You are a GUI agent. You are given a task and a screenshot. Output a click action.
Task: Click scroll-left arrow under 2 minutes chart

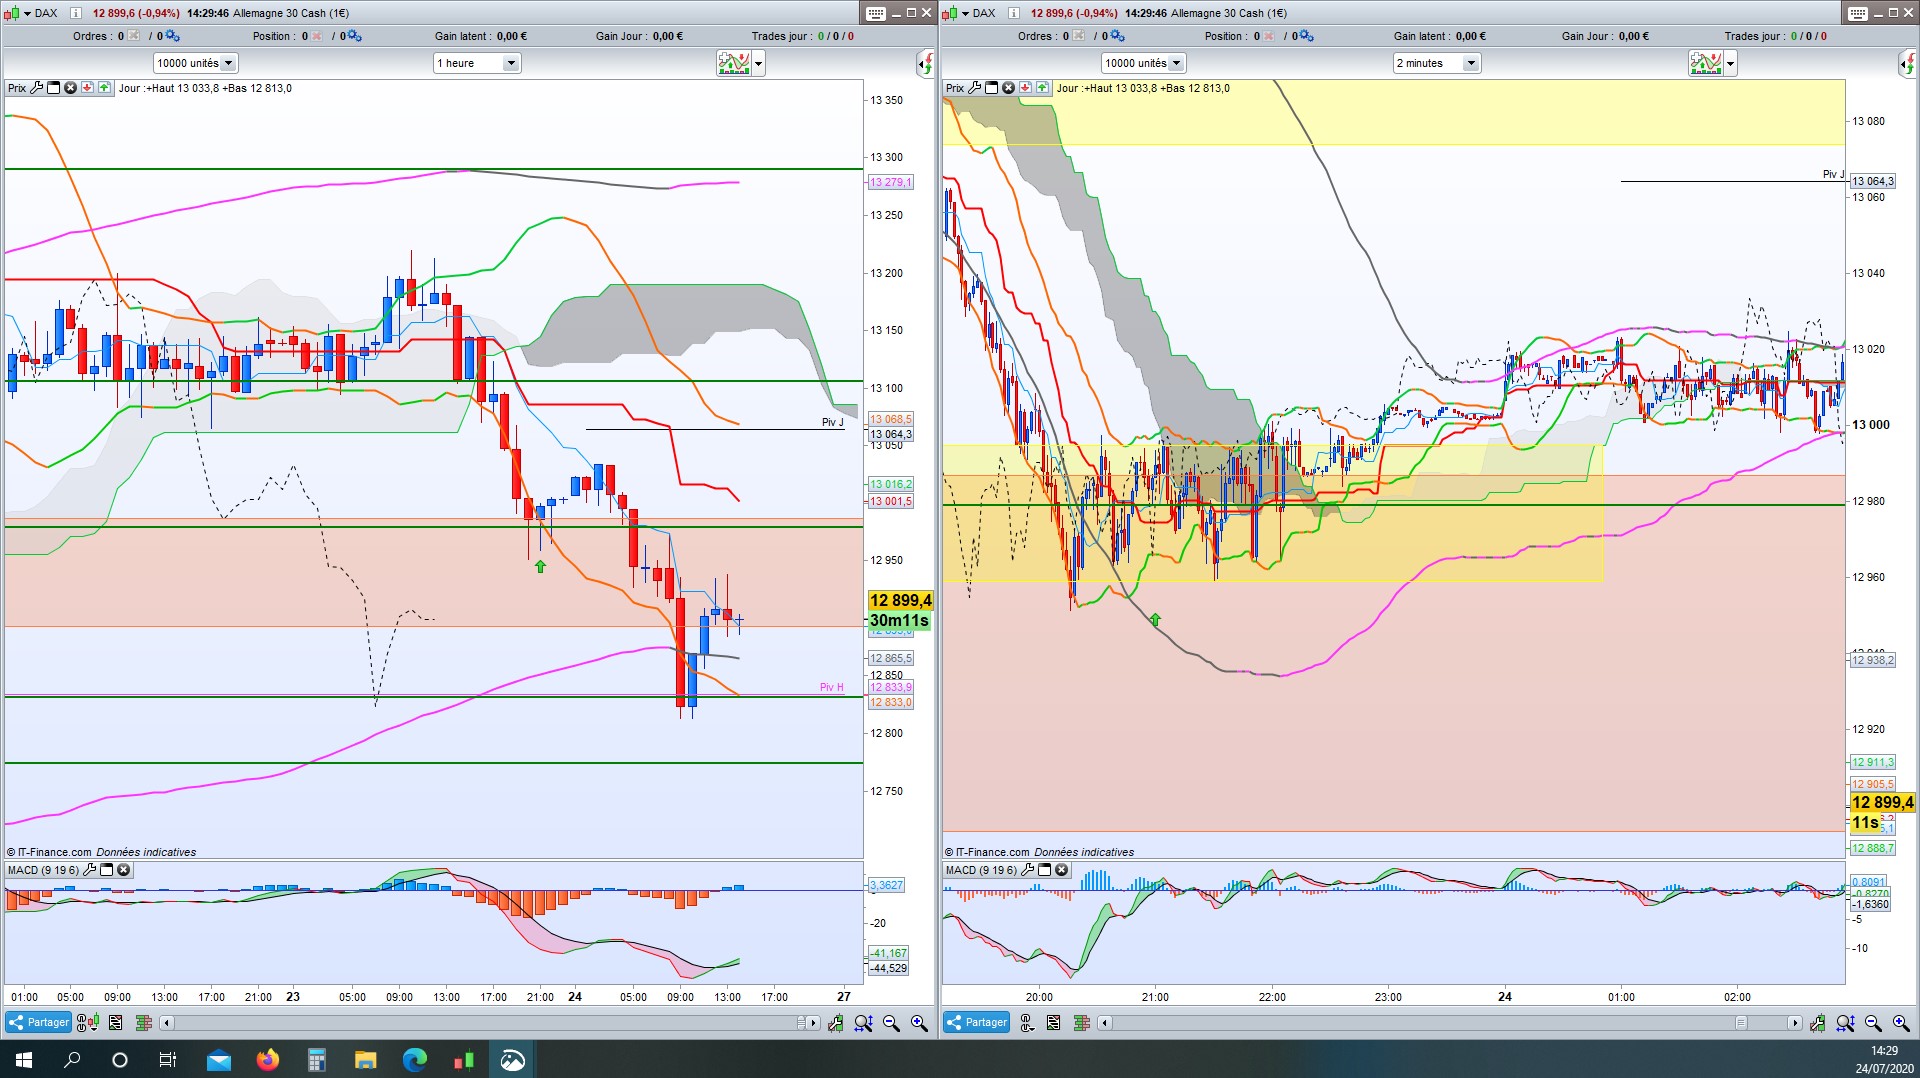pos(1104,1023)
